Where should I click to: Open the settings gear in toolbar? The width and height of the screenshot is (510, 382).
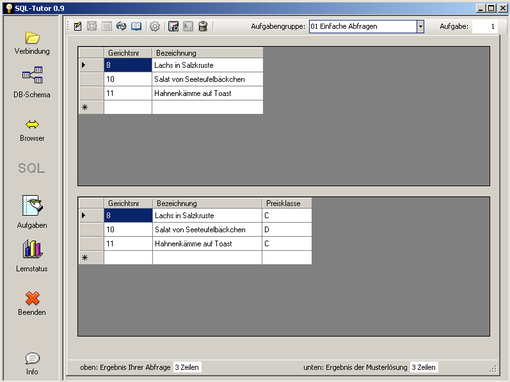tap(155, 26)
